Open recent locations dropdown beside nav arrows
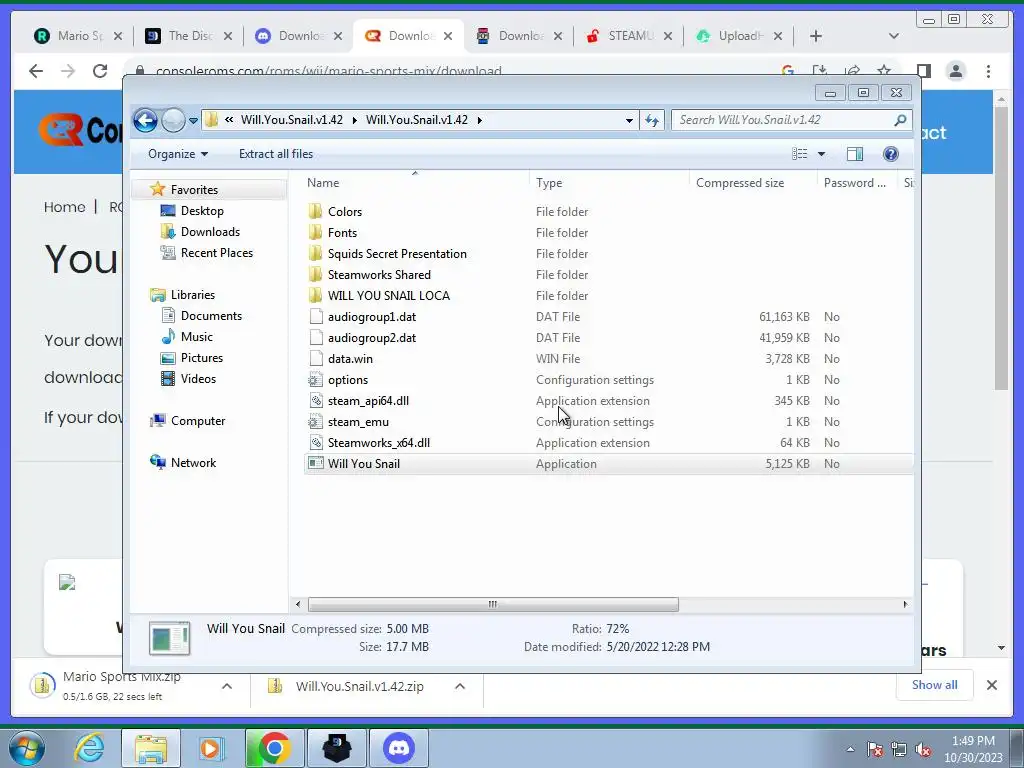Screen dimensions: 1024x768 click(193, 121)
